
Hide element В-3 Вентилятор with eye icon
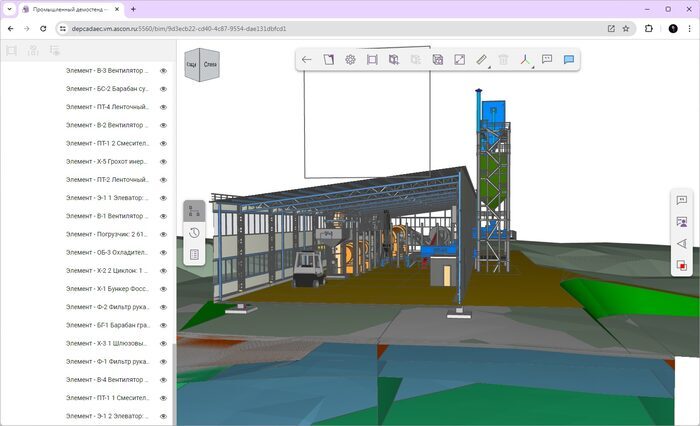163,71
